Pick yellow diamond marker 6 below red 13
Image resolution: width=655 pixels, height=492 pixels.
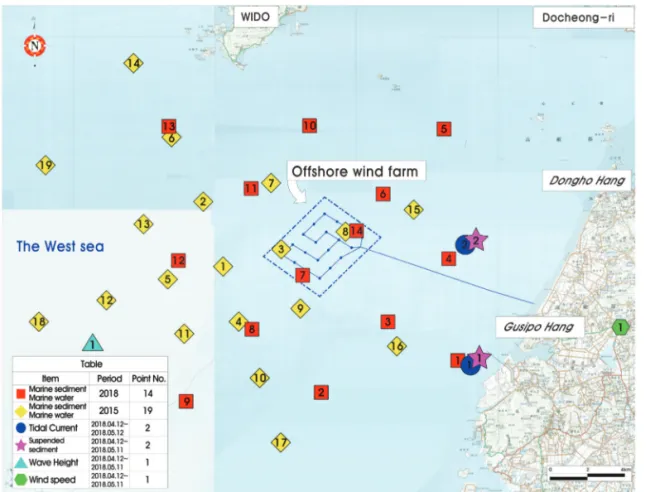pyautogui.click(x=172, y=138)
